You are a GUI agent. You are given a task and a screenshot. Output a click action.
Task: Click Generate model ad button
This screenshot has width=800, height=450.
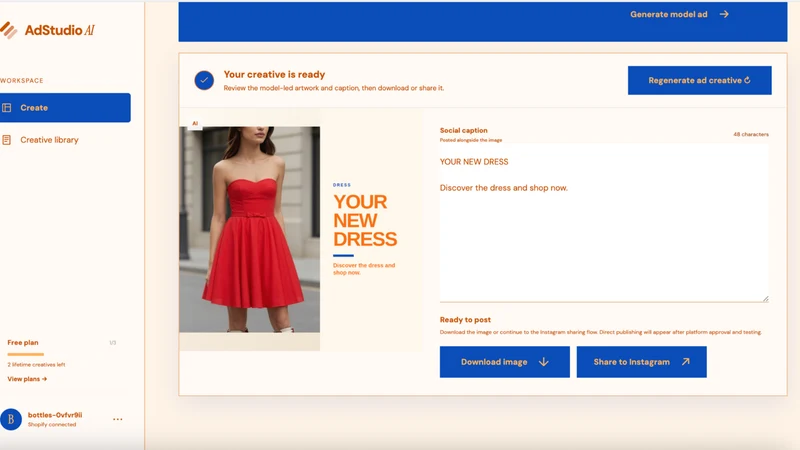[679, 14]
